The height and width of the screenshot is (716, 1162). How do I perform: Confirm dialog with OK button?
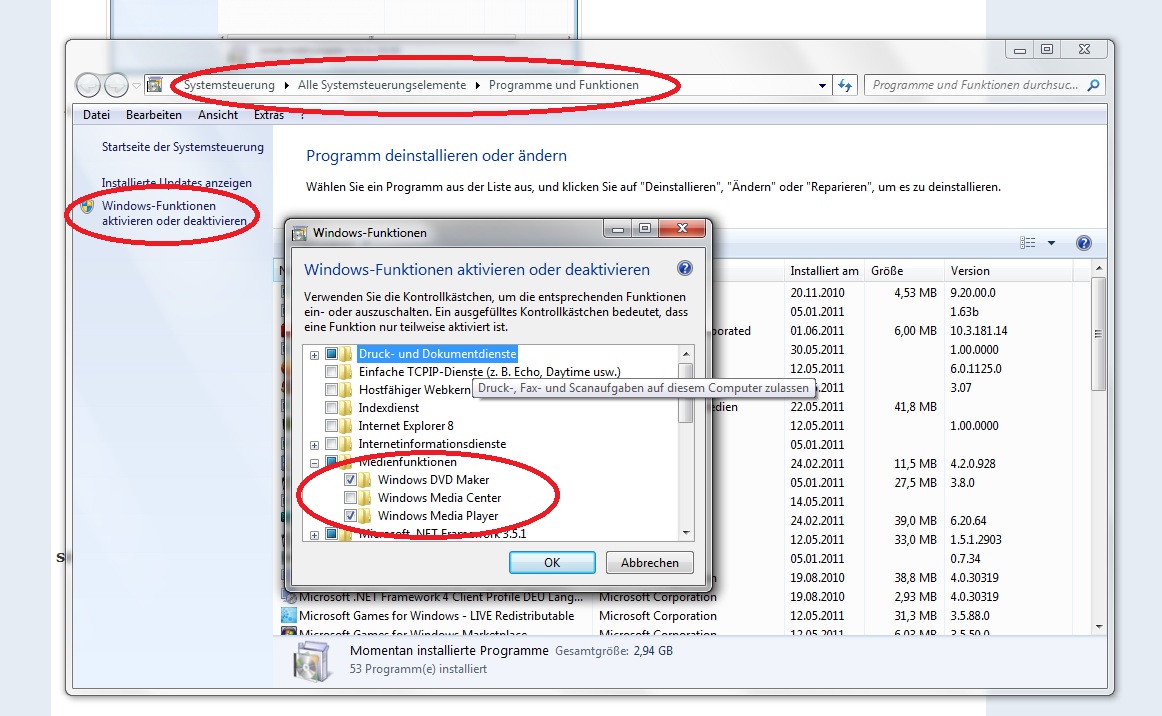(552, 563)
